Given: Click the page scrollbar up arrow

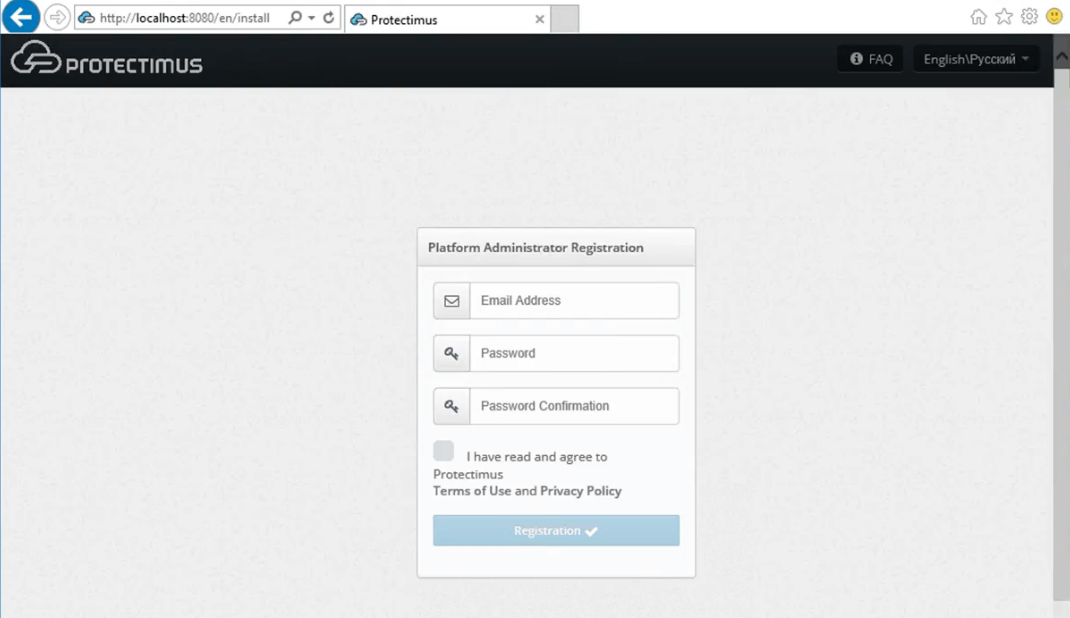Looking at the screenshot, I should point(1062,57).
